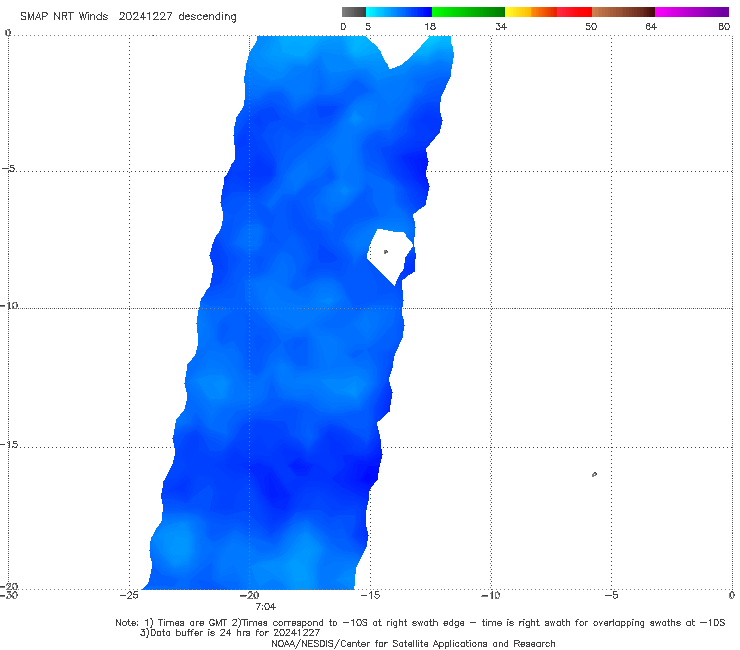The image size is (740, 650).
Task: Click the latitude axis label '-15'
Action: click(x=9, y=444)
